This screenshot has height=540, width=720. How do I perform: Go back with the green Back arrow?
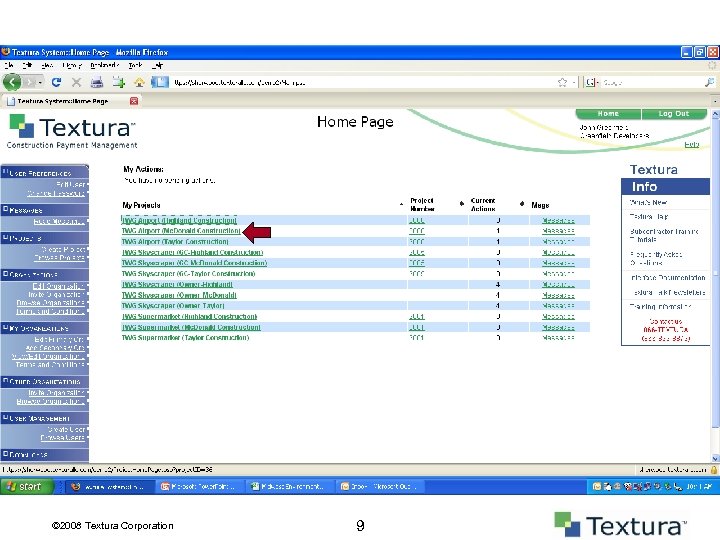point(12,82)
